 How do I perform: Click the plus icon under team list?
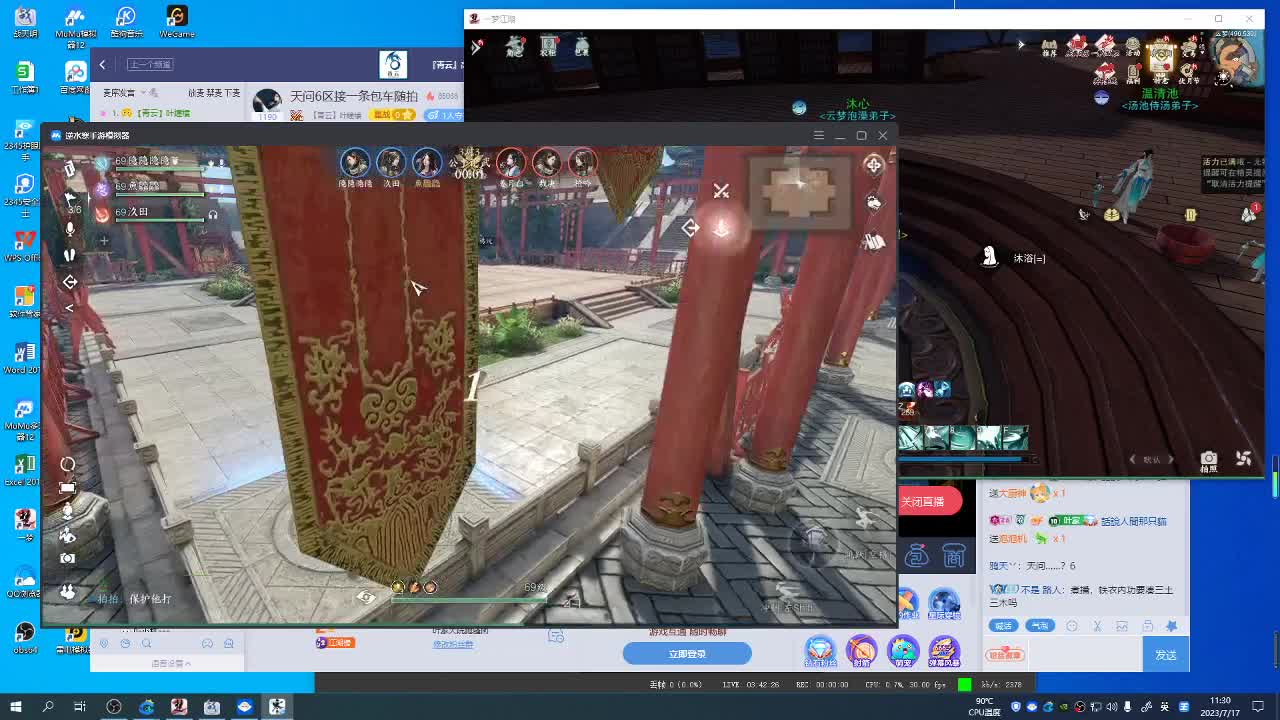point(103,240)
